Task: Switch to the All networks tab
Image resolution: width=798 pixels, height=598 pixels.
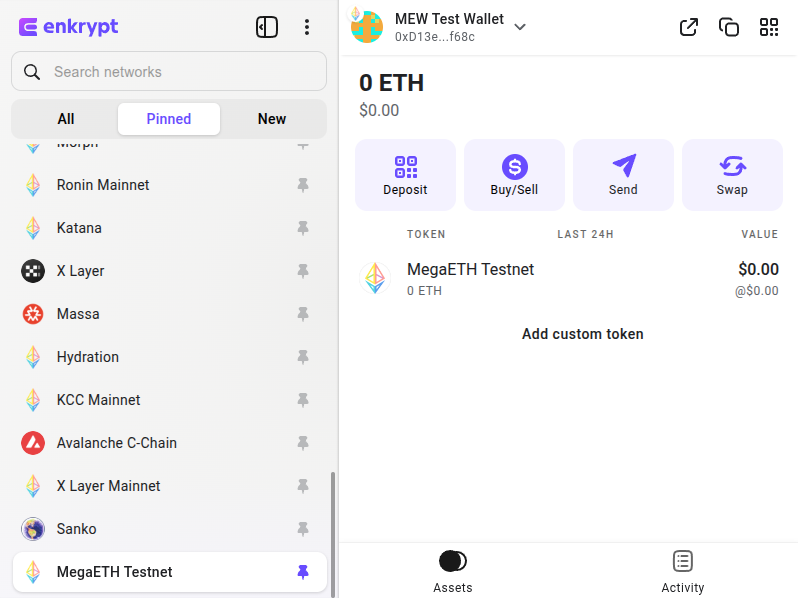Action: [x=66, y=119]
